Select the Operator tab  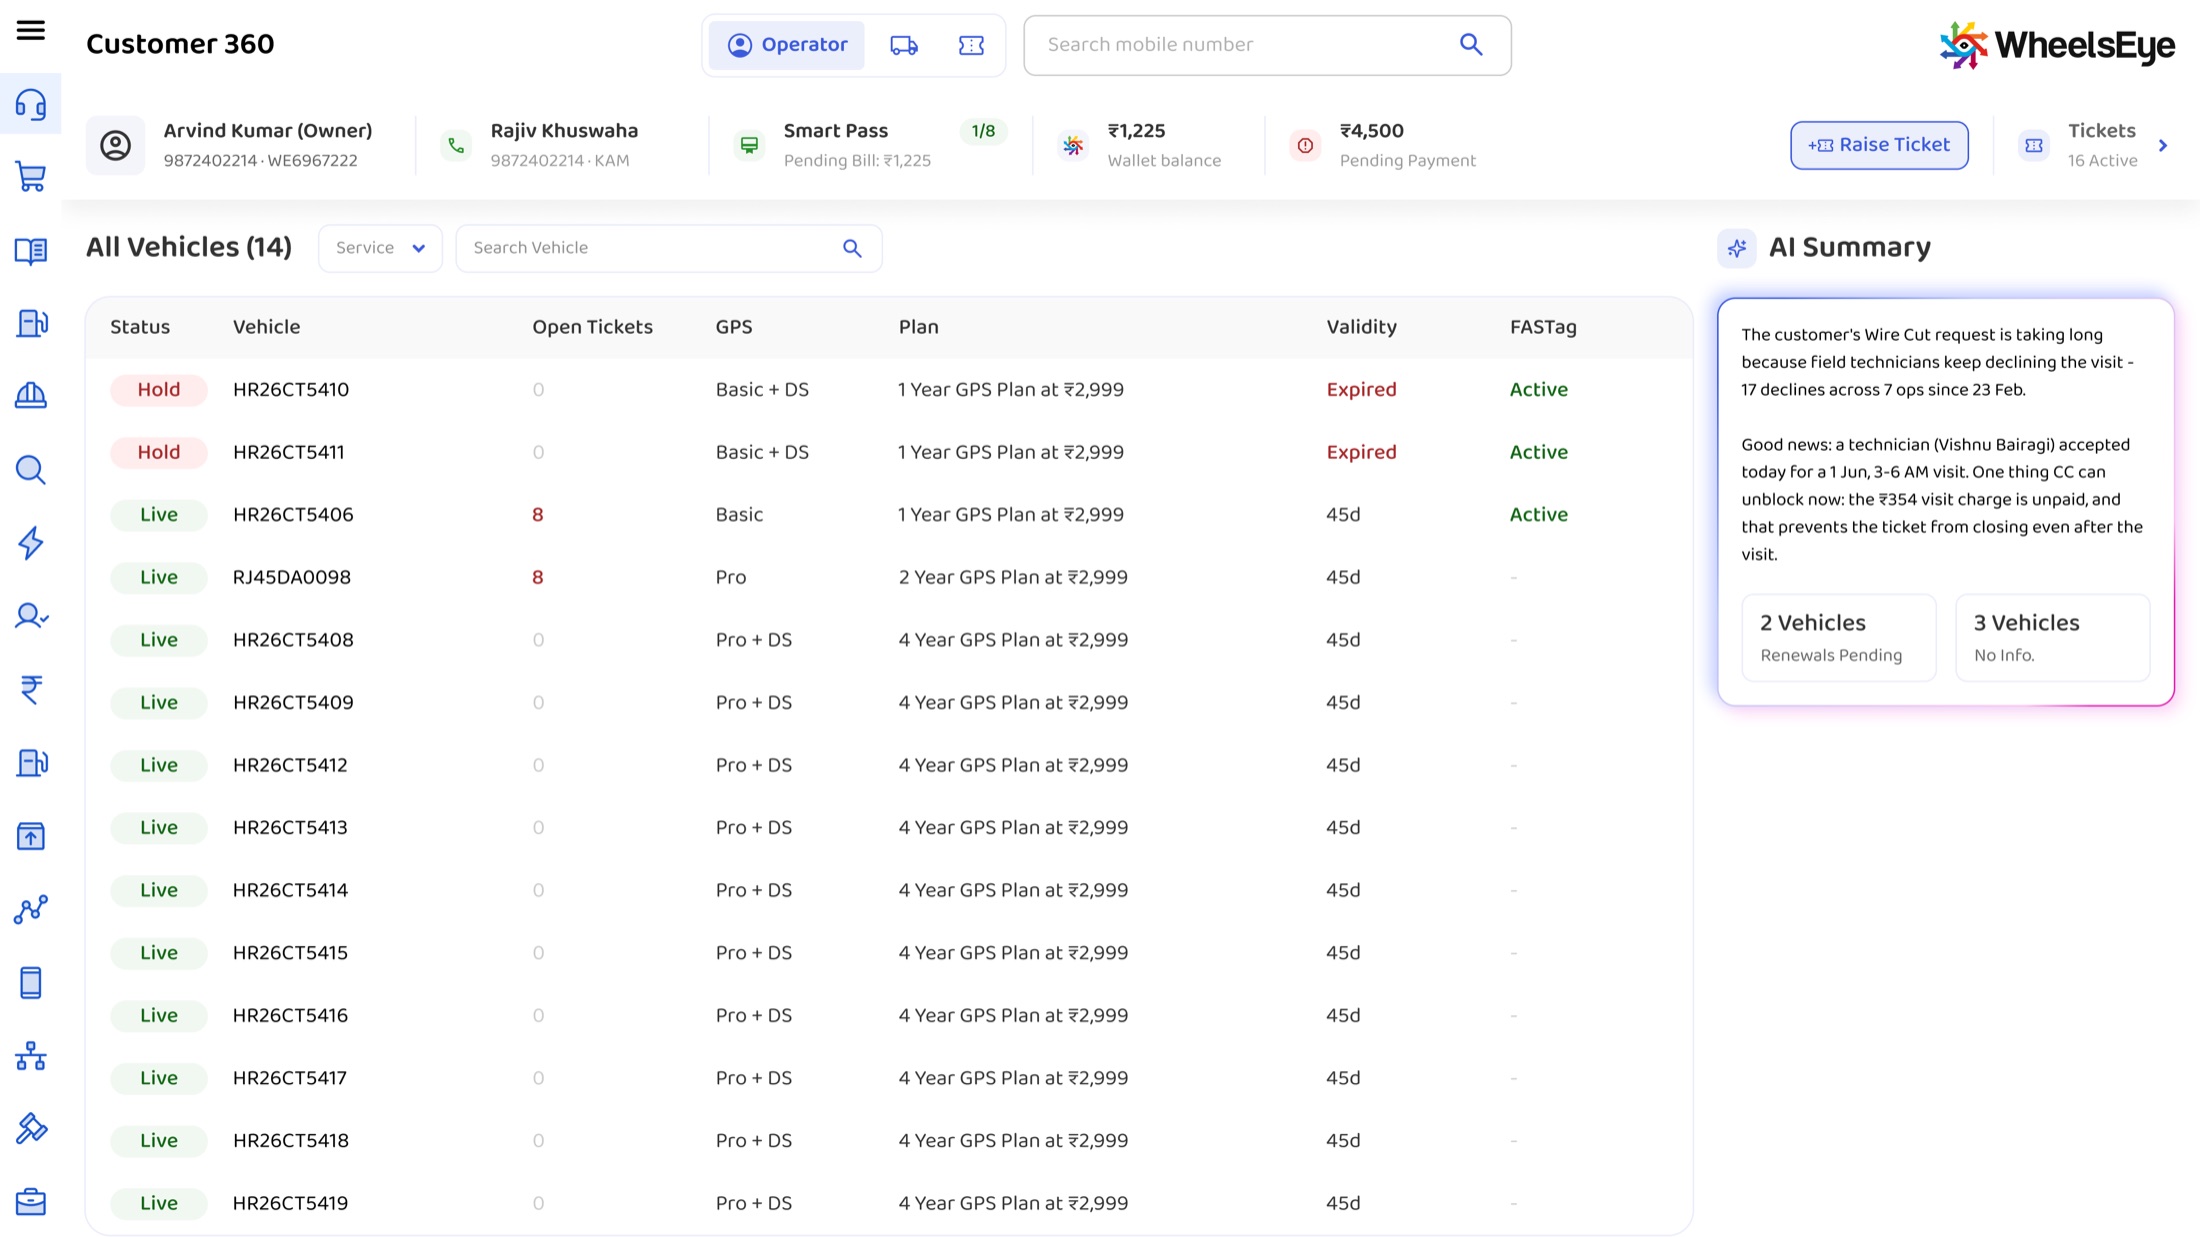point(787,45)
